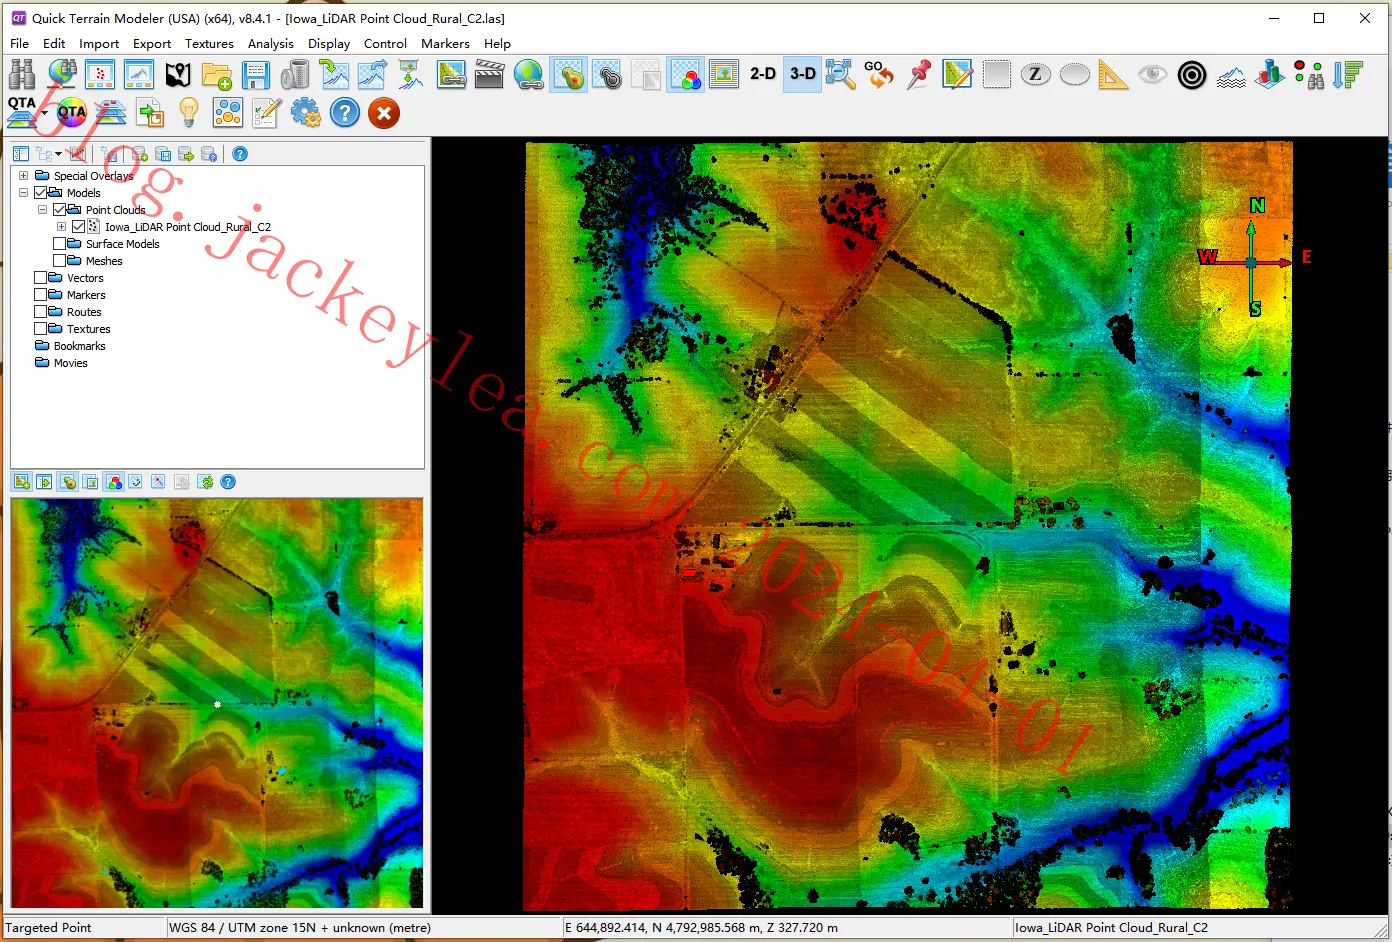The width and height of the screenshot is (1392, 942).
Task: Click the binoculars search icon
Action: click(x=22, y=74)
